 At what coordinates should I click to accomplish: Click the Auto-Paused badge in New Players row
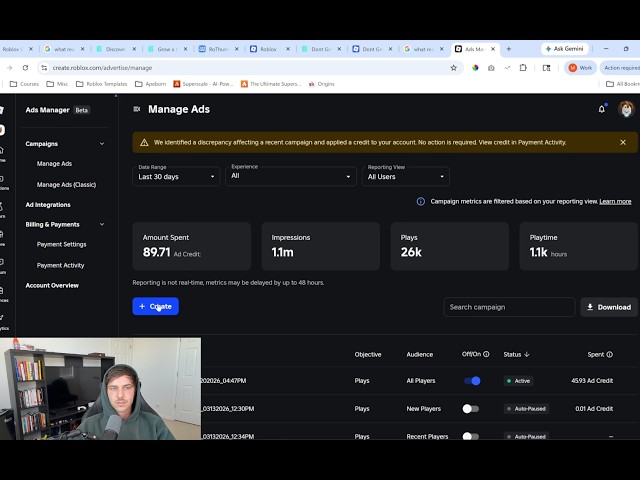point(526,409)
